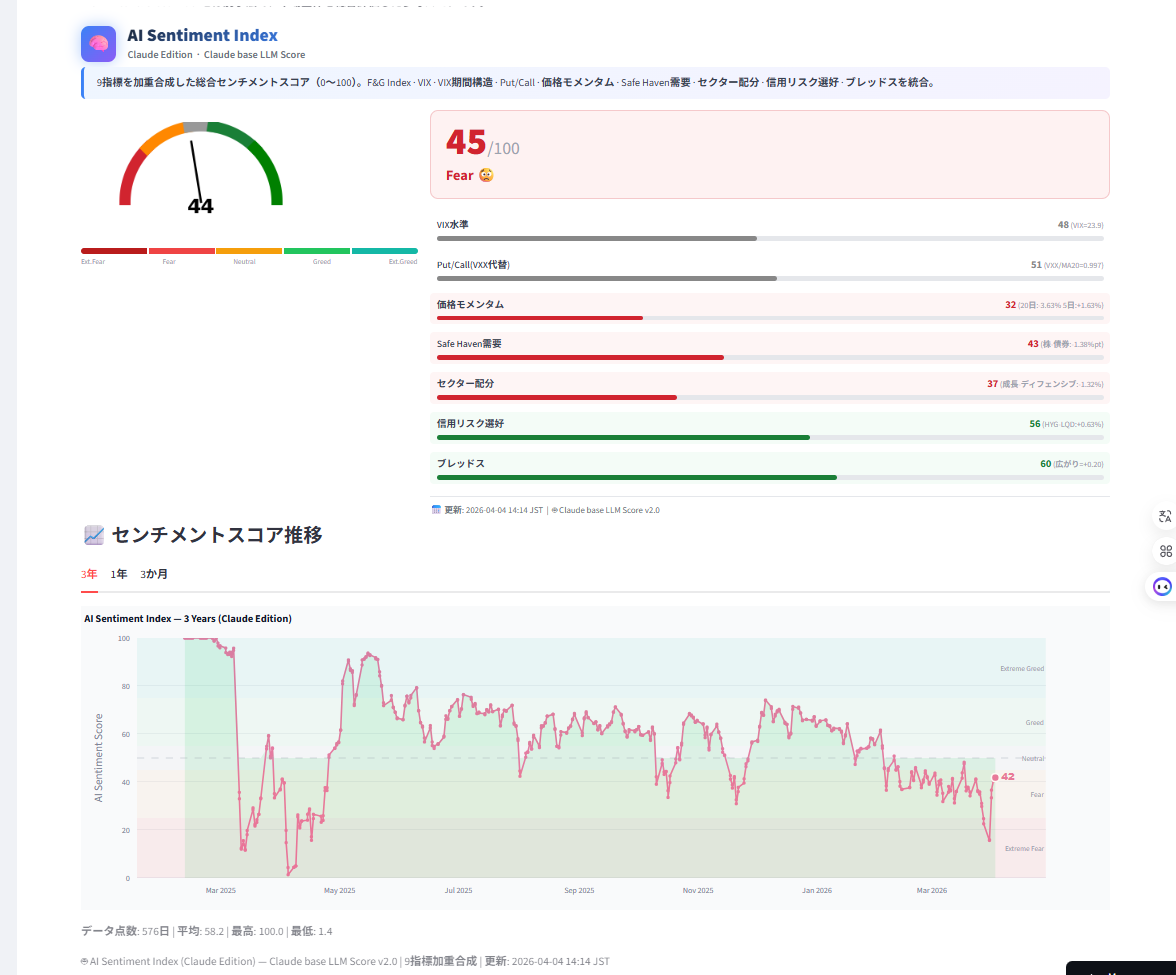Open the round purple assistant face icon

point(1162,586)
